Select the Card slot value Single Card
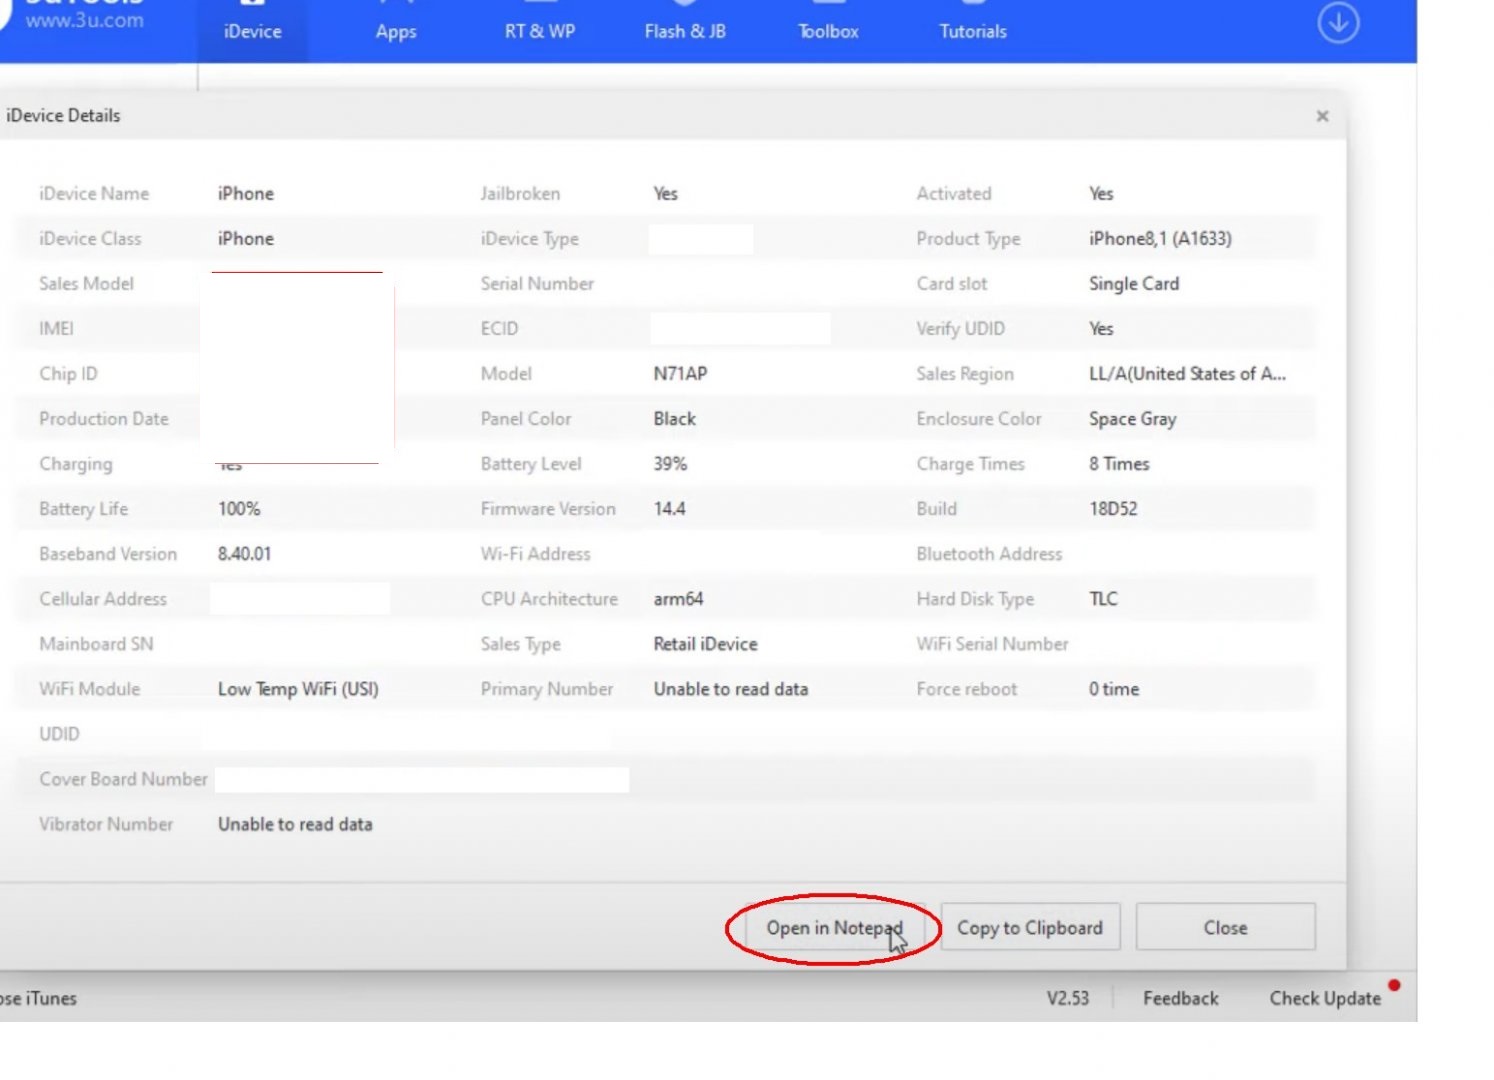Image resolution: width=1494 pixels, height=1080 pixels. pos(1134,284)
